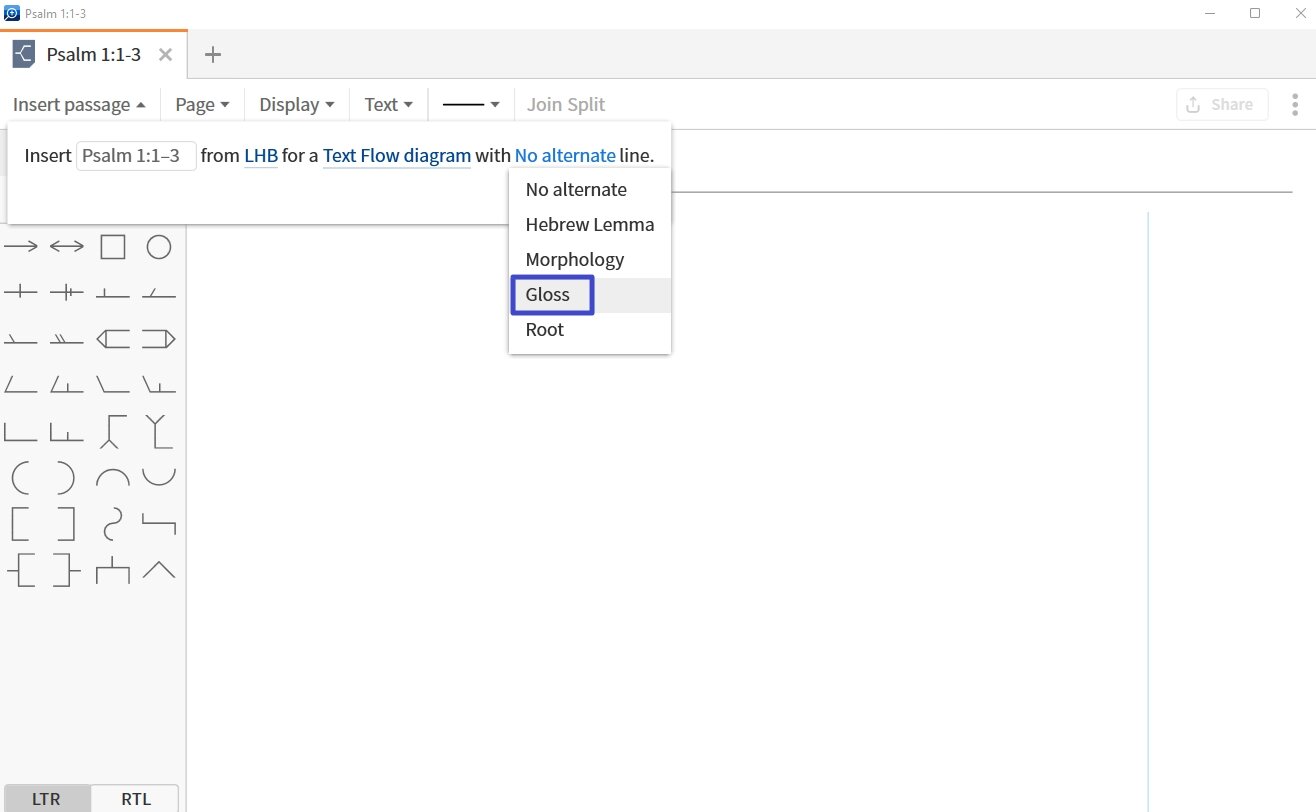The image size is (1316, 812).
Task: Switch to LTR text direction
Action: click(x=46, y=799)
